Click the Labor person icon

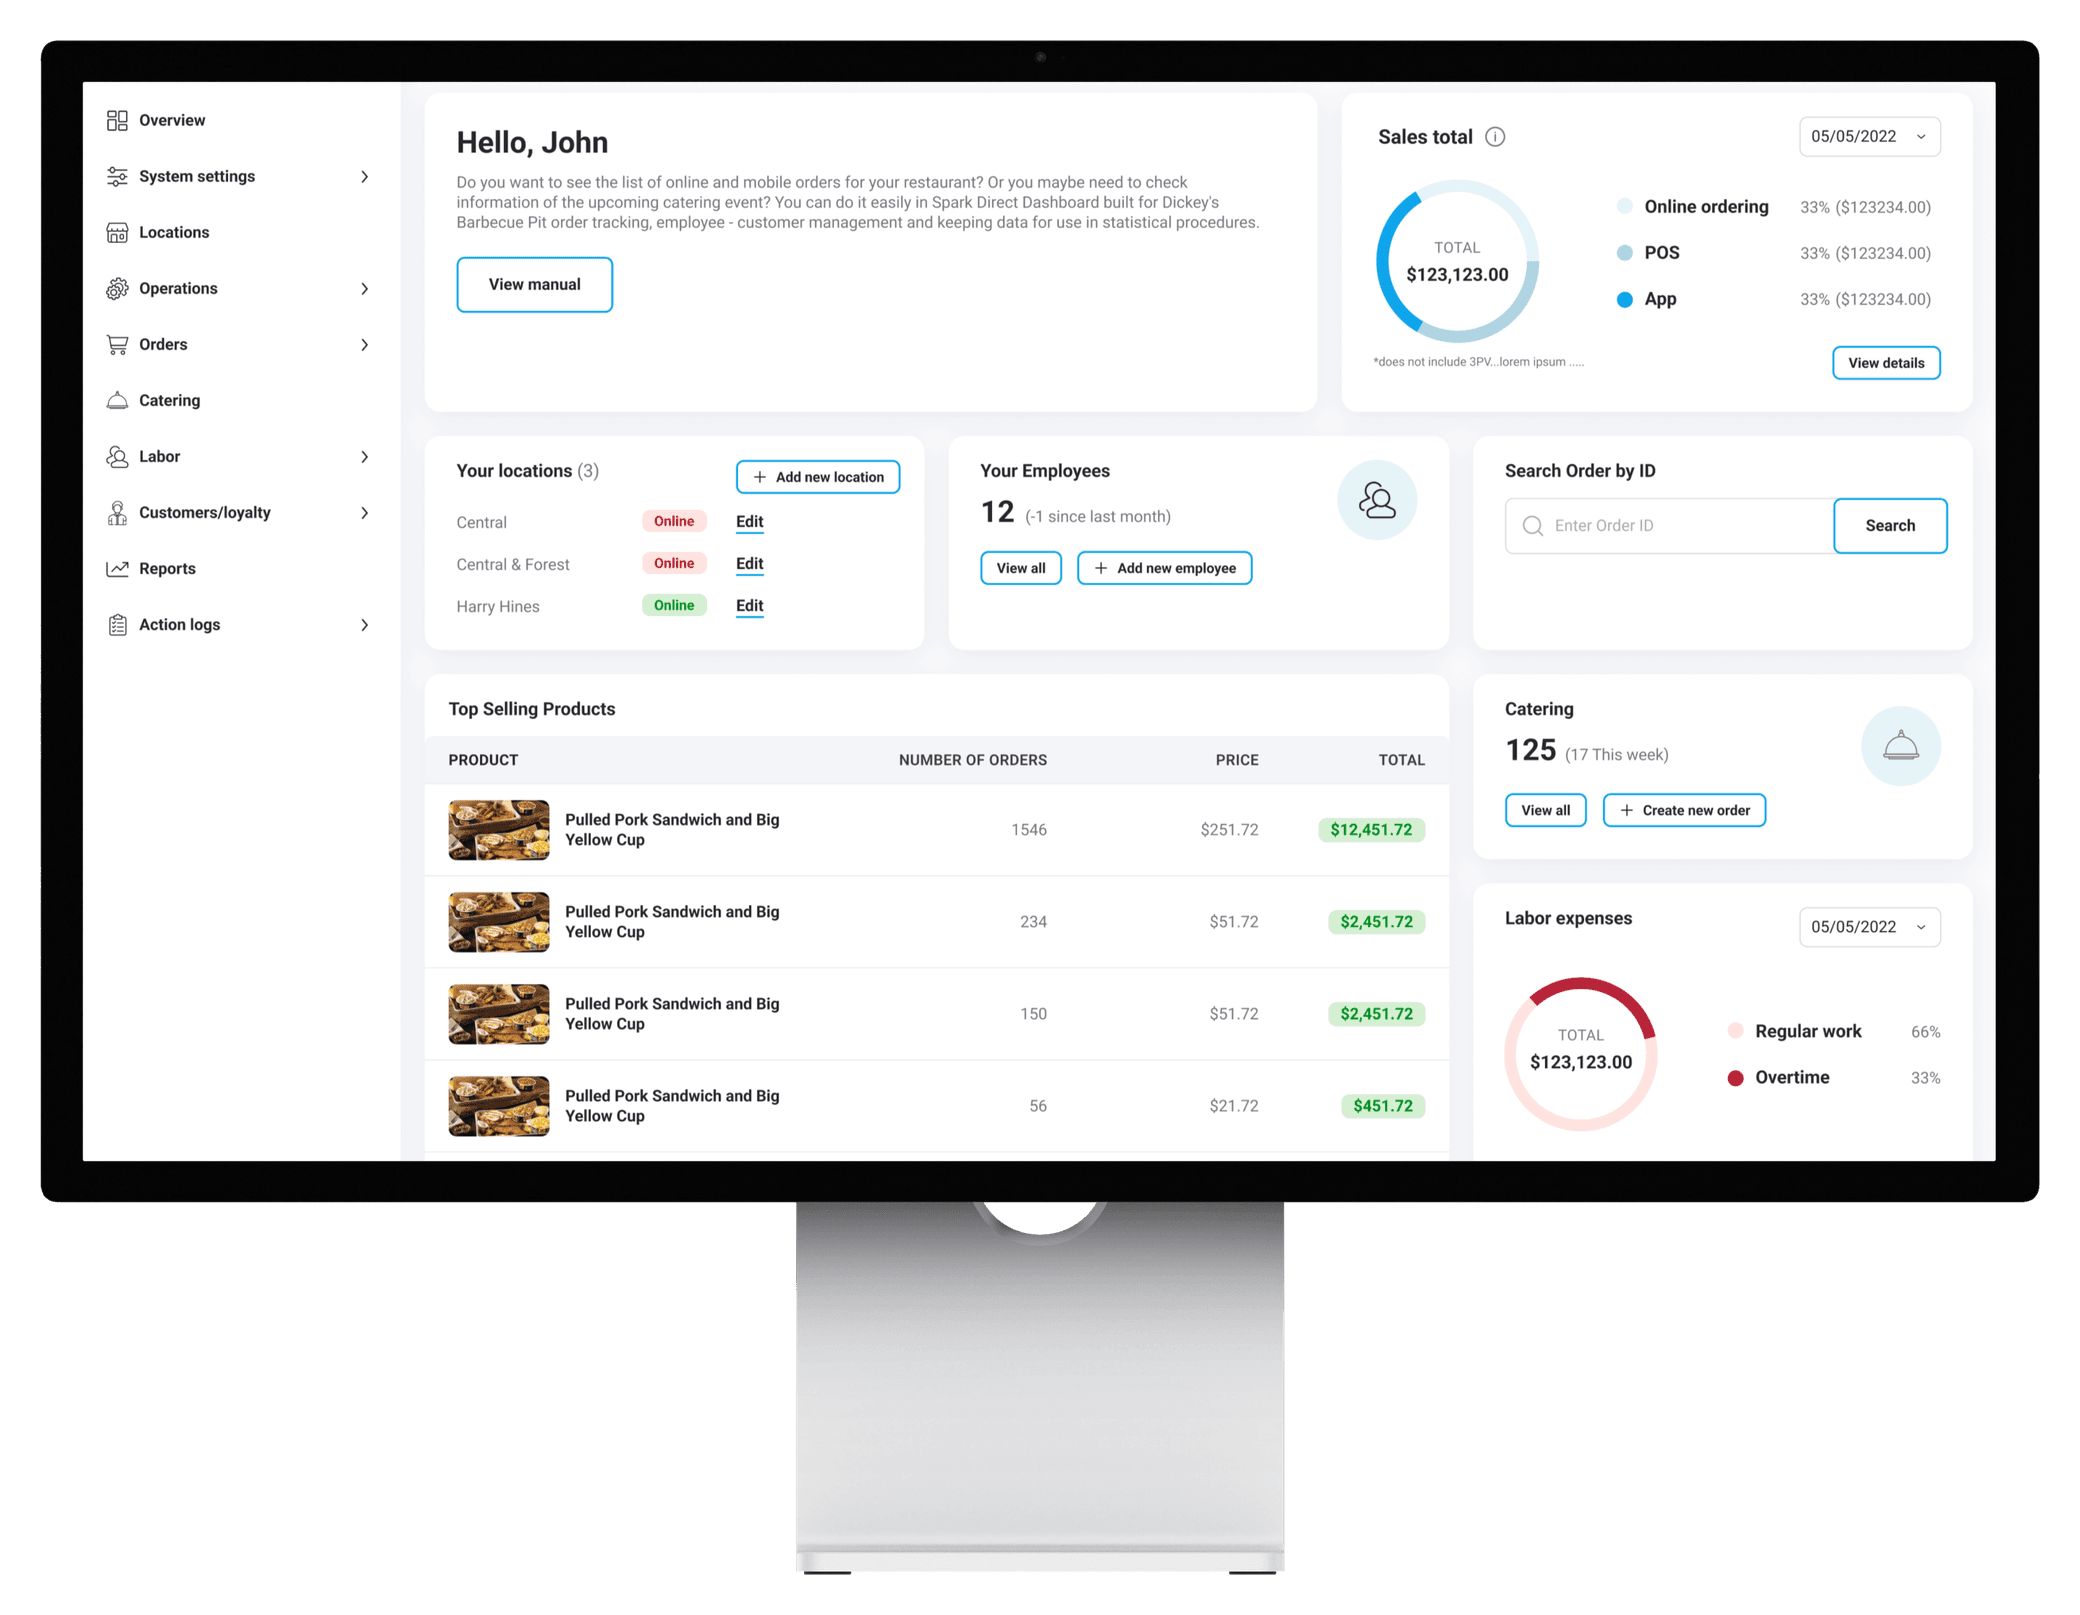(117, 456)
